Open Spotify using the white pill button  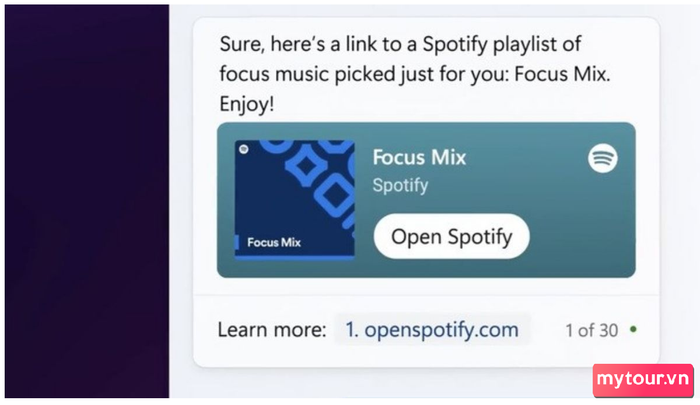tap(451, 236)
